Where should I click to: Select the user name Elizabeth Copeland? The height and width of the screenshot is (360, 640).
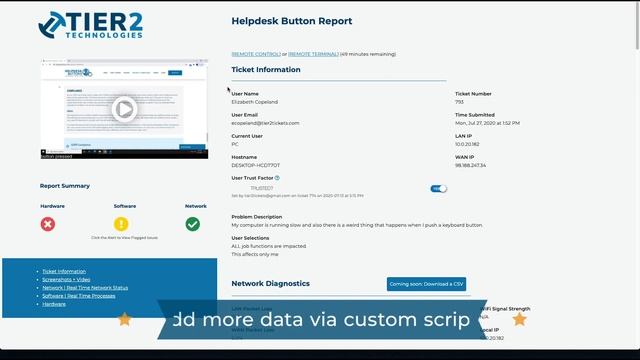click(x=255, y=102)
